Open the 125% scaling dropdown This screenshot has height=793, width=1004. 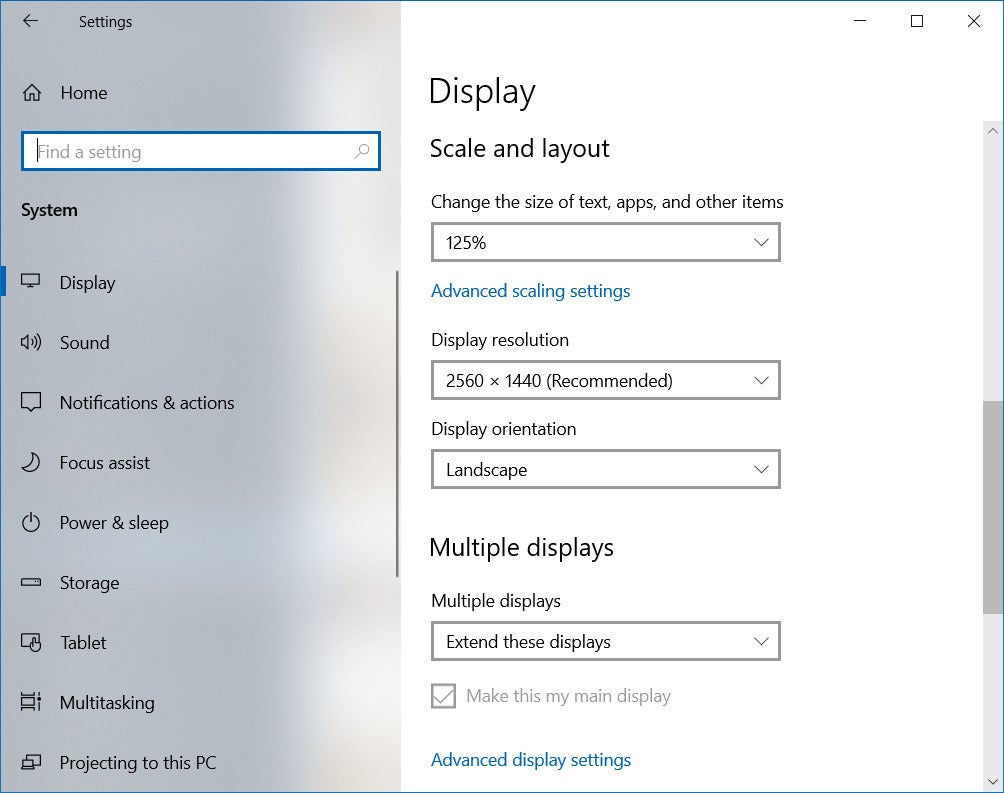point(605,242)
